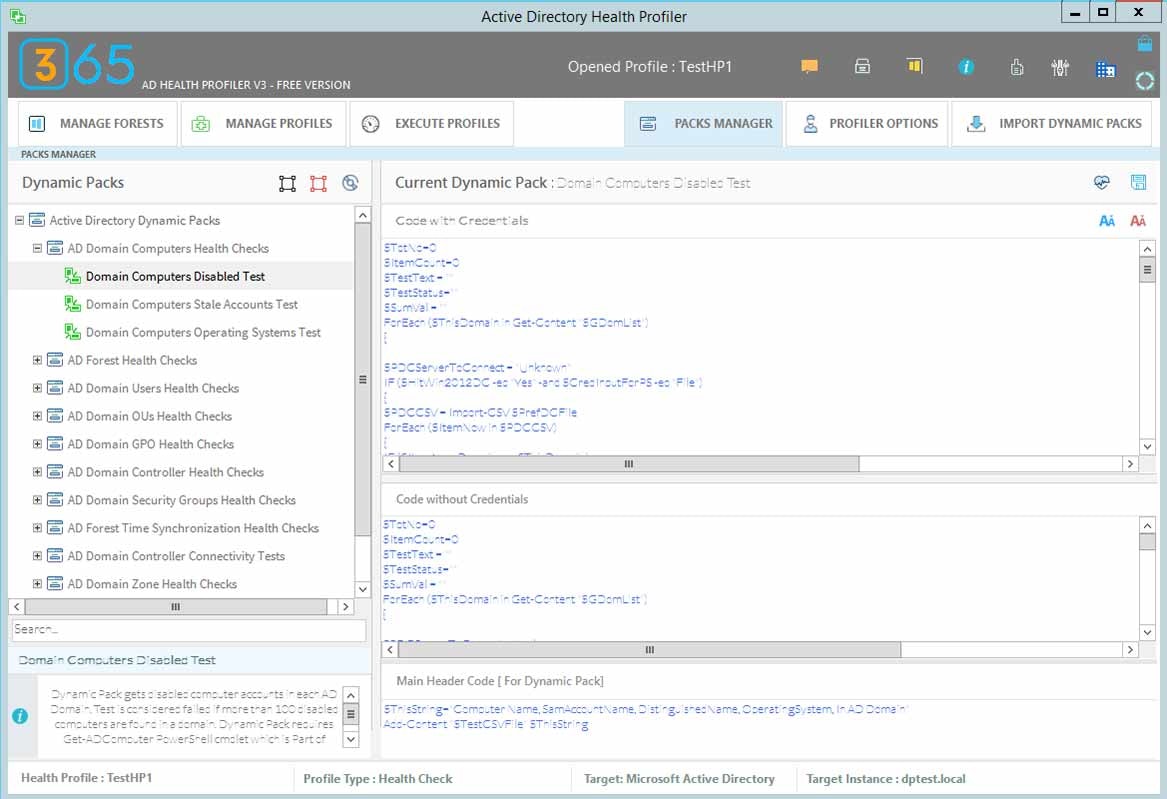The image size is (1167, 799).
Task: Click the yellow book icon in header
Action: pyautogui.click(x=915, y=66)
